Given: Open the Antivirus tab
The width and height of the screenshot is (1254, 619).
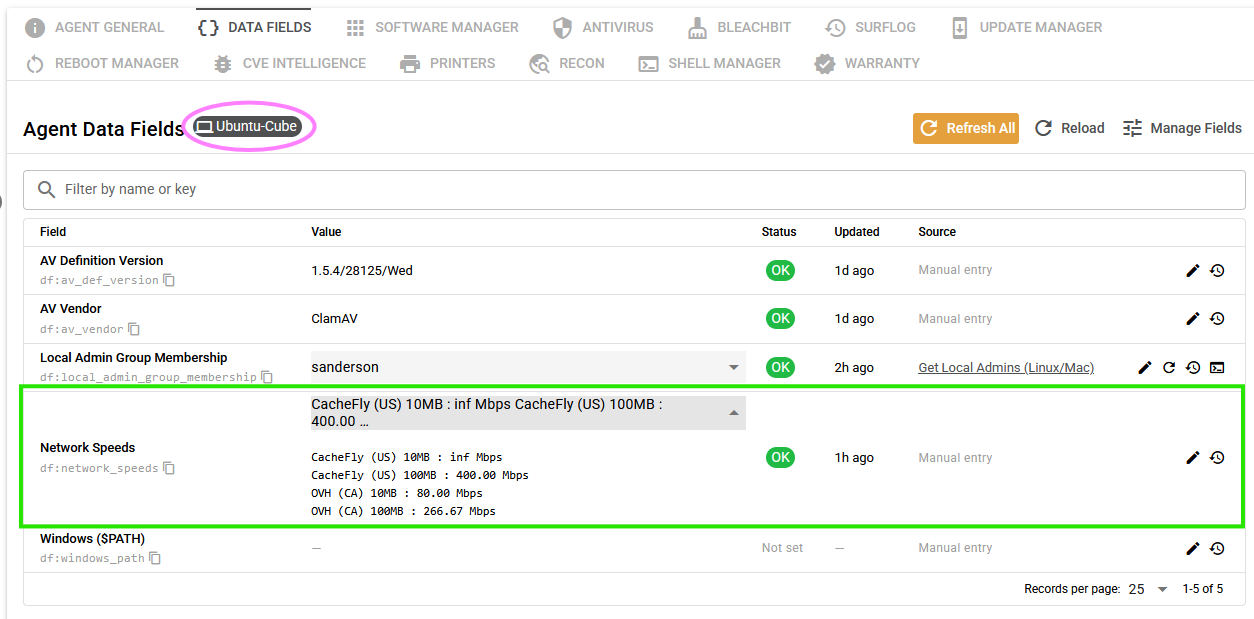Looking at the screenshot, I should 603,27.
